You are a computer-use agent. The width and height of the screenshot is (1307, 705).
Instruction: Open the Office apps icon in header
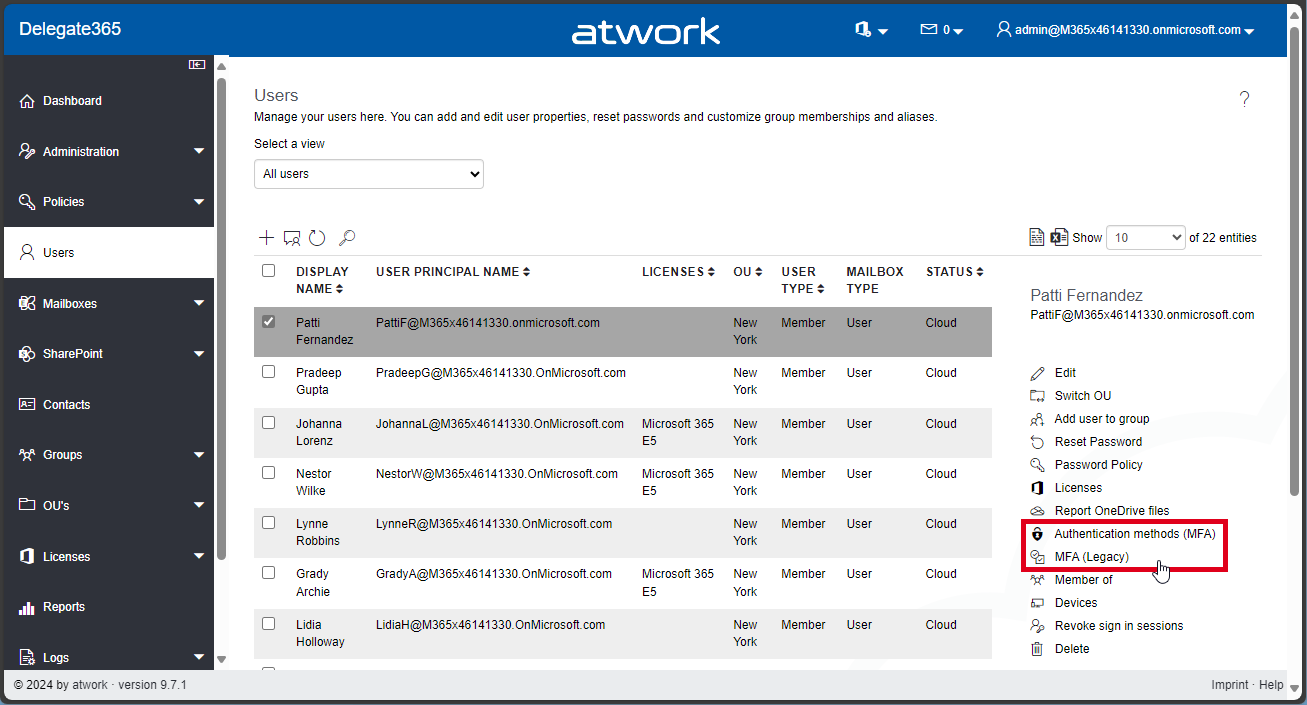point(870,30)
